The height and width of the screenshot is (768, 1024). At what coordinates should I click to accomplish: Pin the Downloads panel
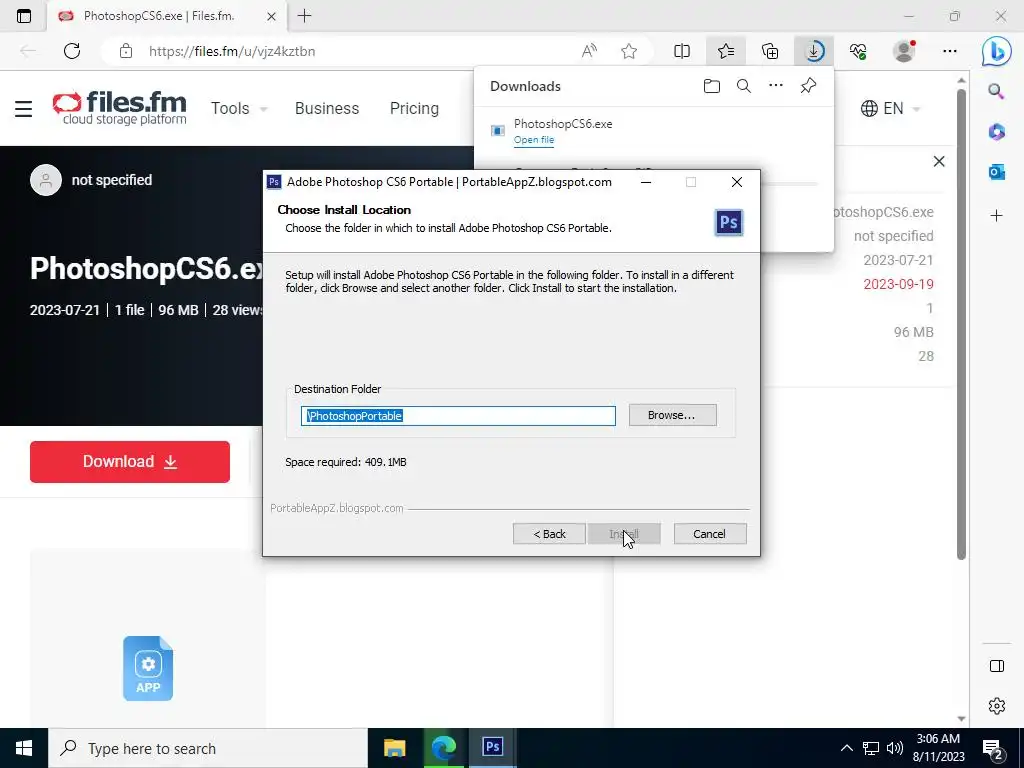808,86
